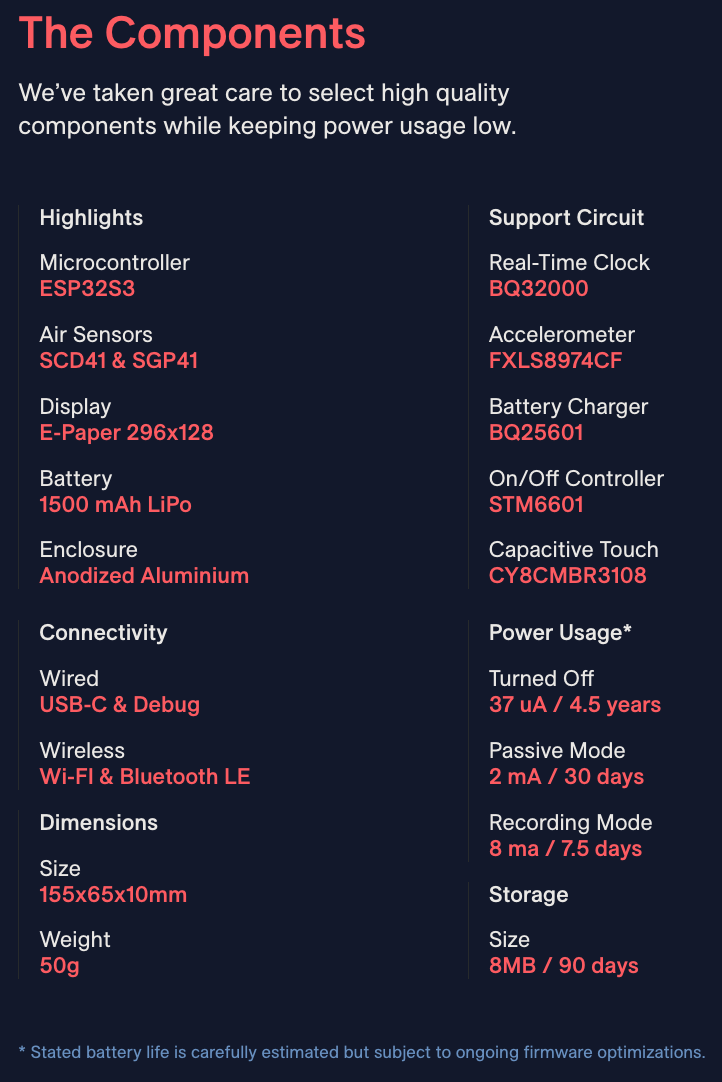The height and width of the screenshot is (1082, 722).
Task: Click the Wi-Fi & Bluetooth LE text
Action: click(145, 777)
